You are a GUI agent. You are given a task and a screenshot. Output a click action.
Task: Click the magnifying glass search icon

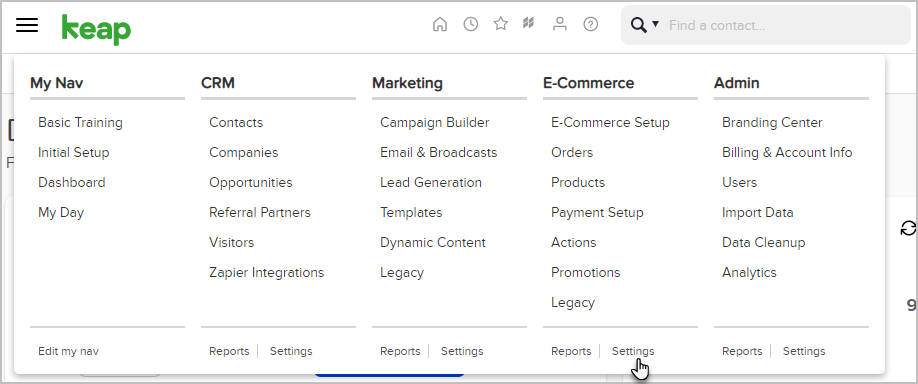coord(639,25)
